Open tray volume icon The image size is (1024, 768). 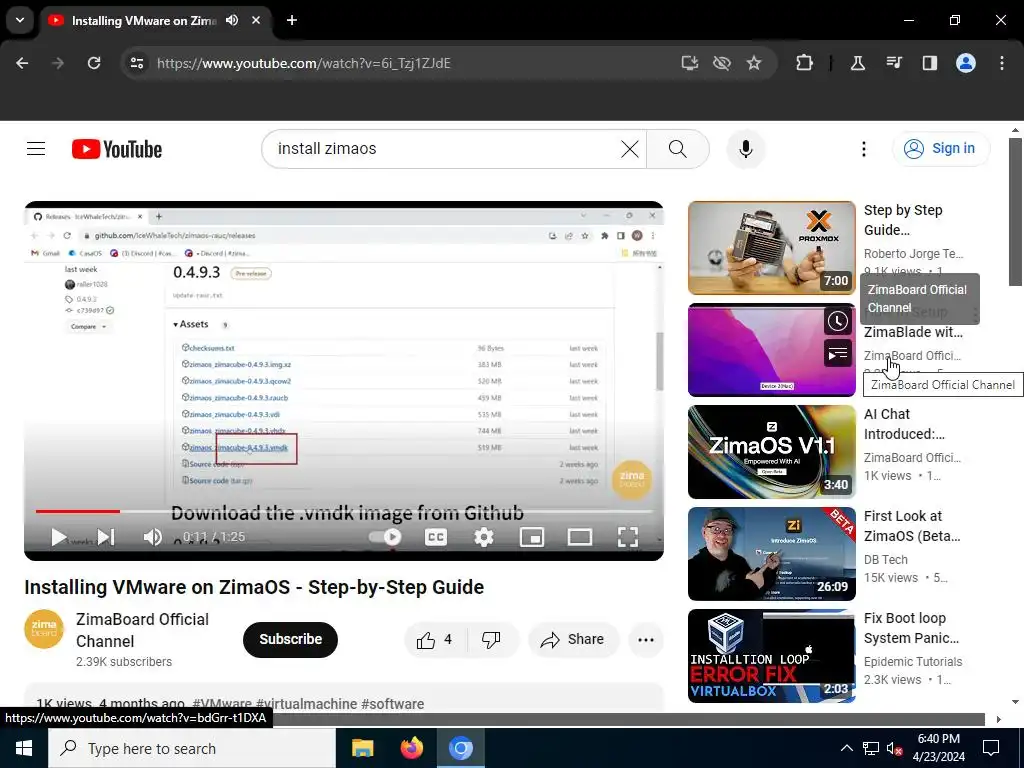[x=894, y=748]
